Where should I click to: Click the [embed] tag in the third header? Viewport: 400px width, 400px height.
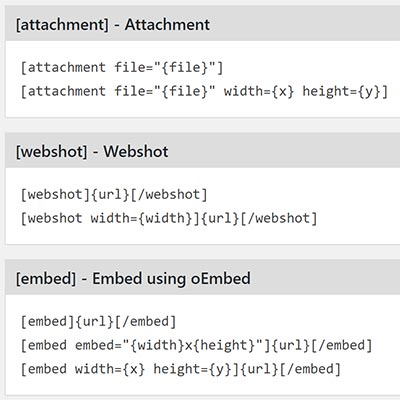click(46, 279)
